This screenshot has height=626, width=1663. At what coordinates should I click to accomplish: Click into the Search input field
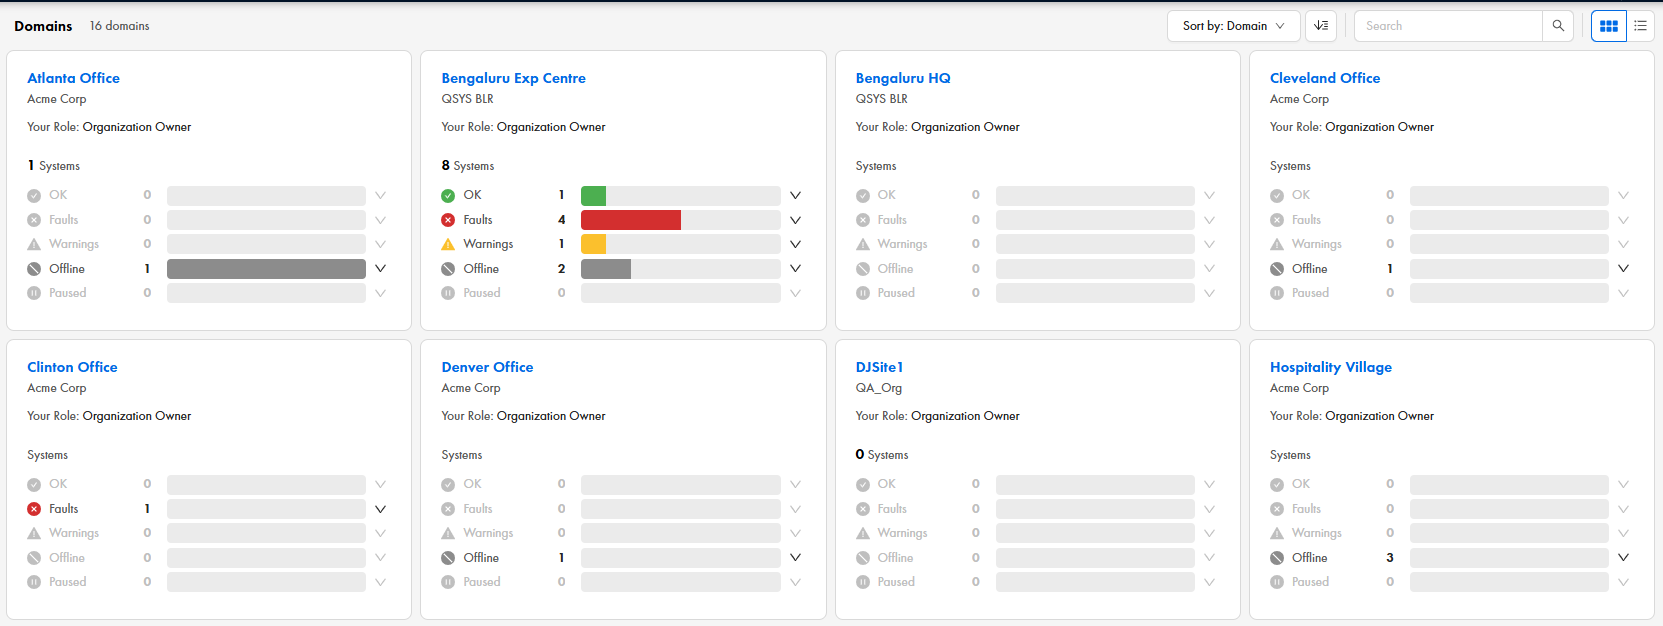pyautogui.click(x=1447, y=26)
